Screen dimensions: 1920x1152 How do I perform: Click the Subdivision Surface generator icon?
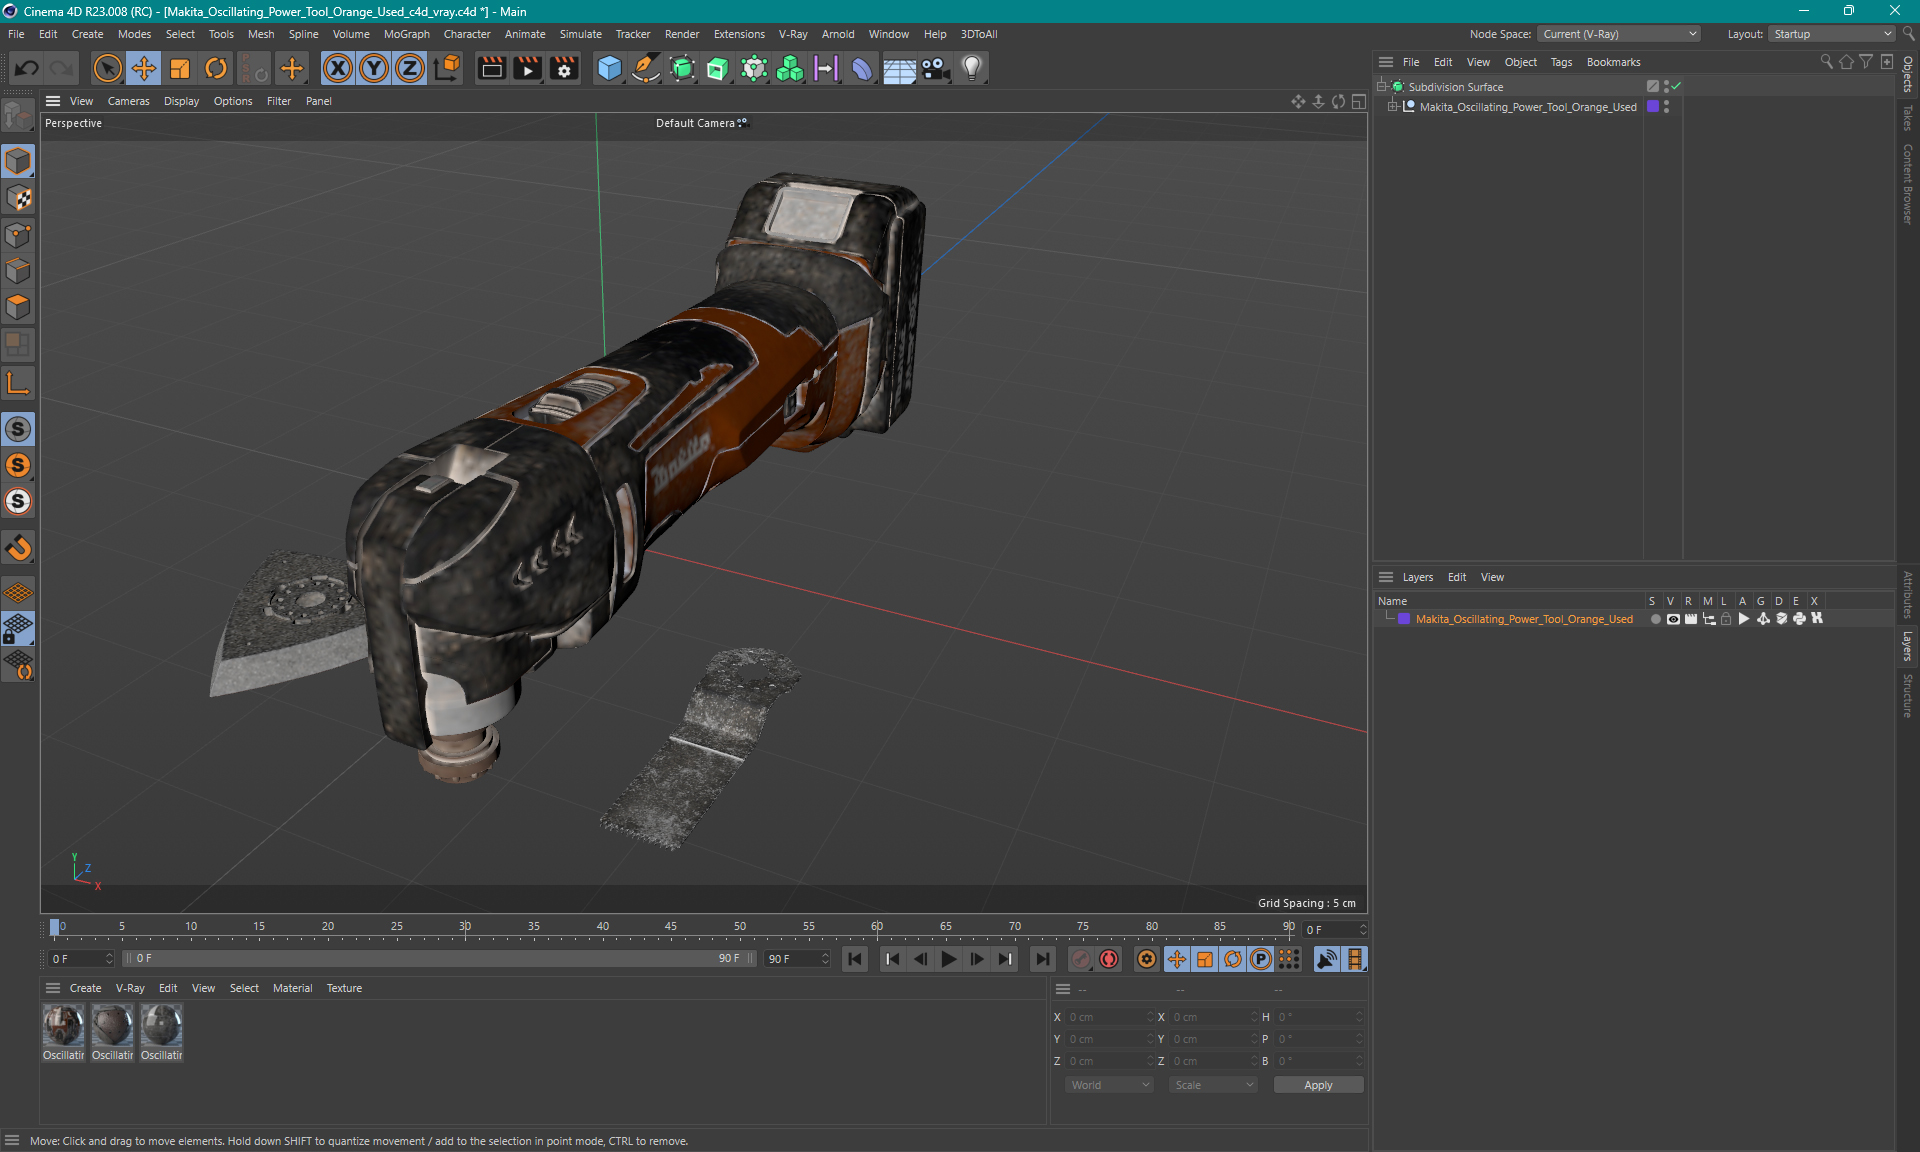682,68
